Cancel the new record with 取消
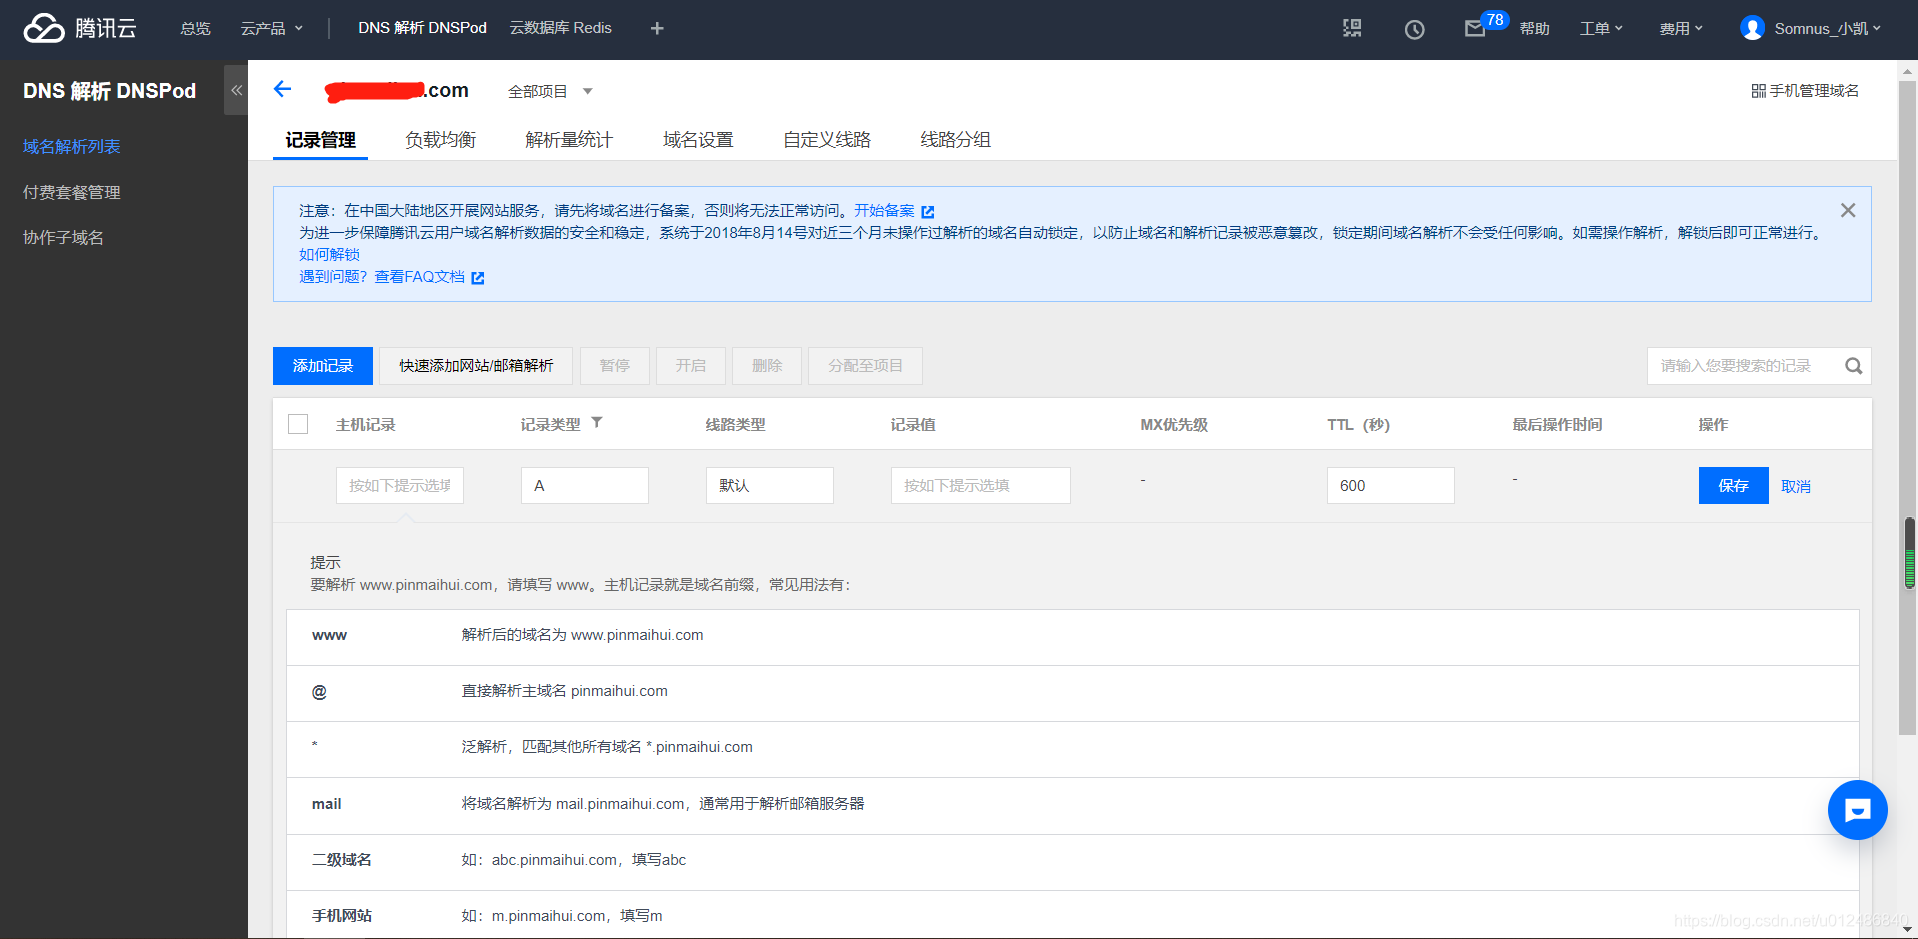Screen dimensions: 1918x939 pyautogui.click(x=1796, y=486)
